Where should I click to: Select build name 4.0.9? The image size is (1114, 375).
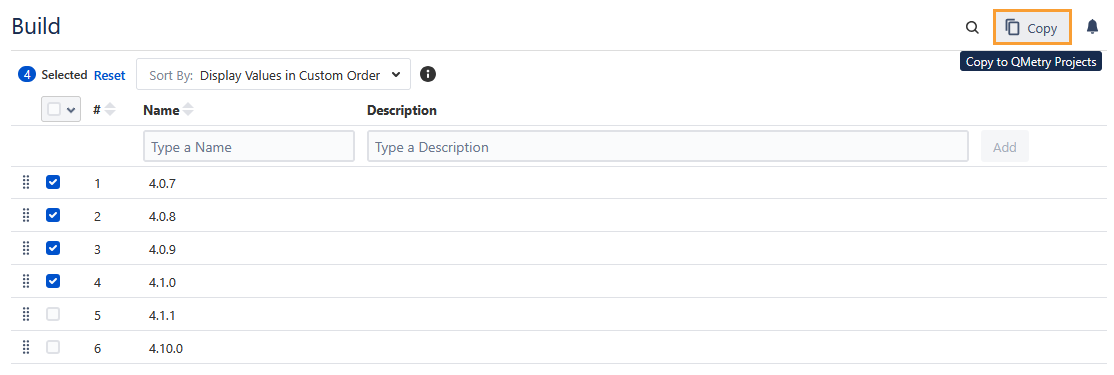(162, 250)
